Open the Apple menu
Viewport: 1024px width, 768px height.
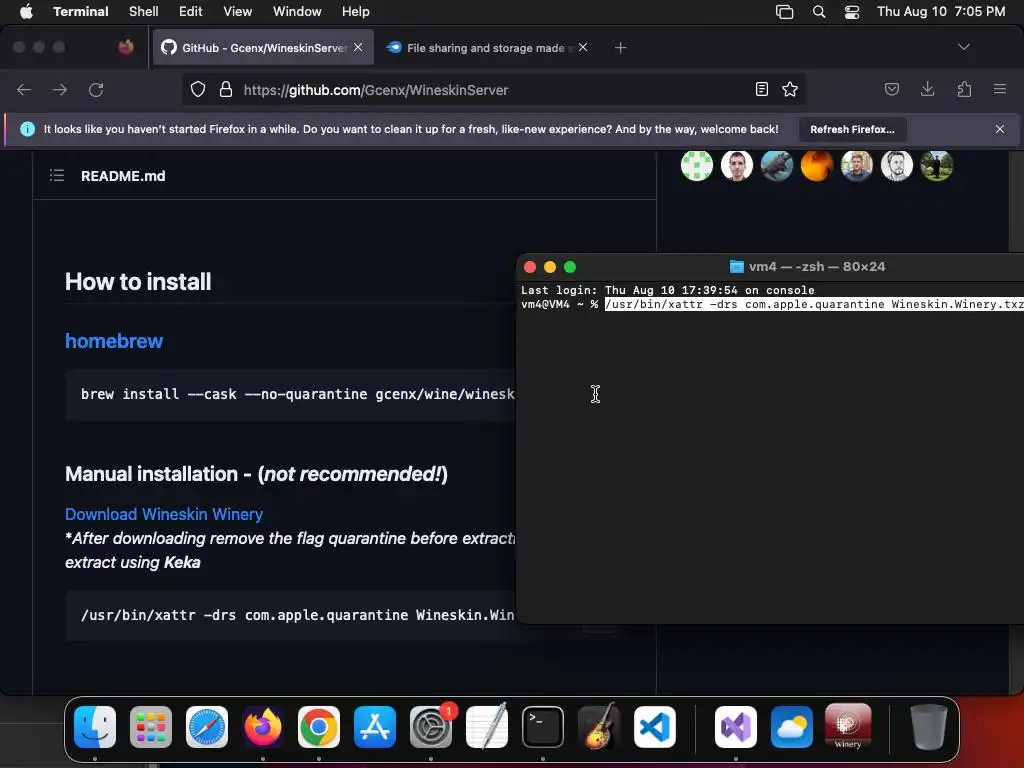click(x=26, y=11)
